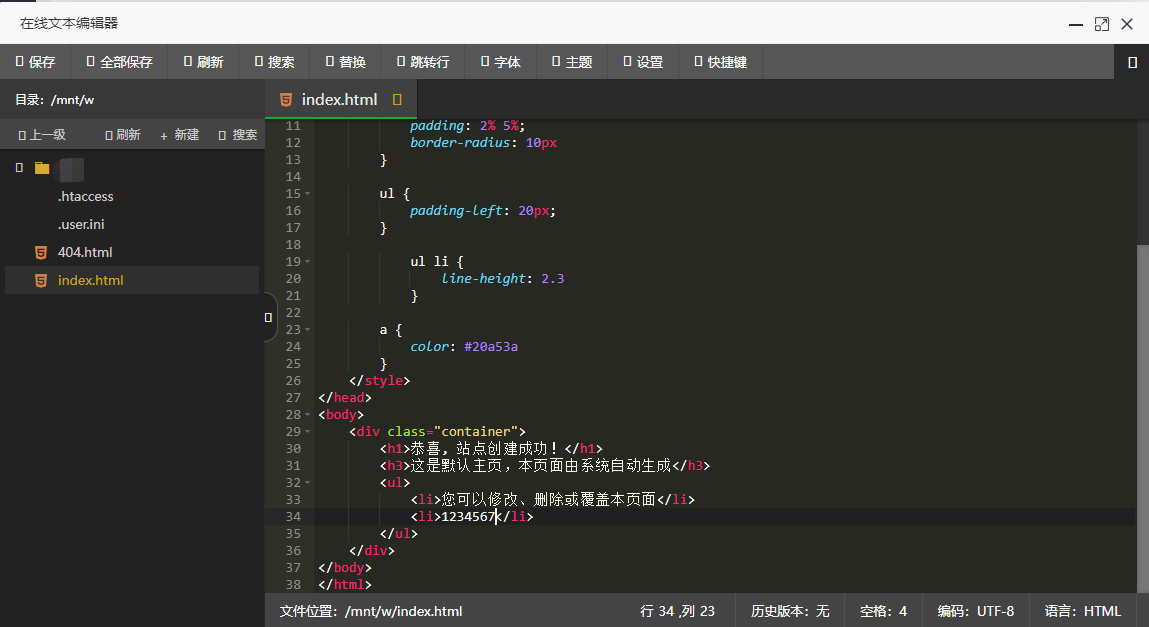Click the 文件位置 path in the status bar
The height and width of the screenshot is (627, 1149).
click(x=371, y=612)
